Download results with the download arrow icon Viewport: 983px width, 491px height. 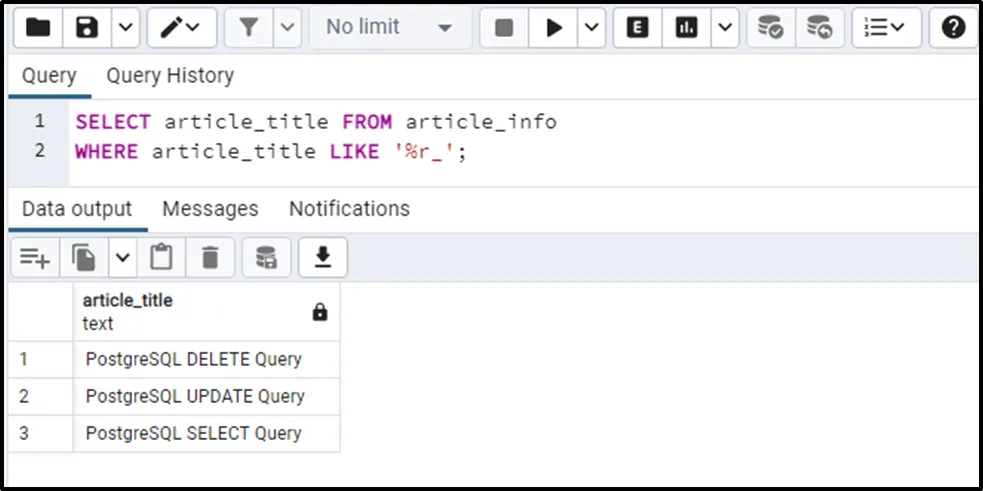point(322,258)
